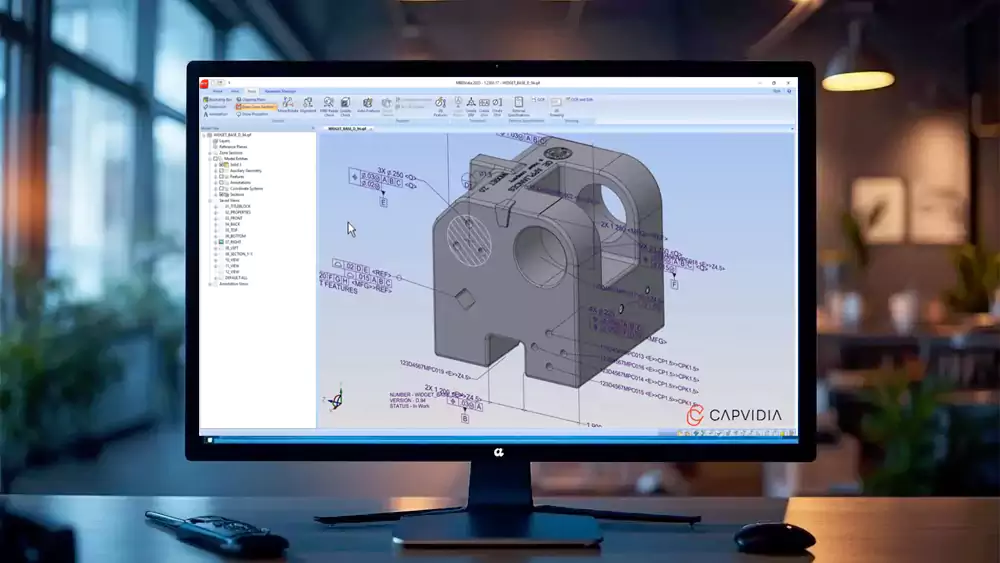Select the active Tools ribbon tab
Screen dimensions: 1000x563
pos(251,91)
